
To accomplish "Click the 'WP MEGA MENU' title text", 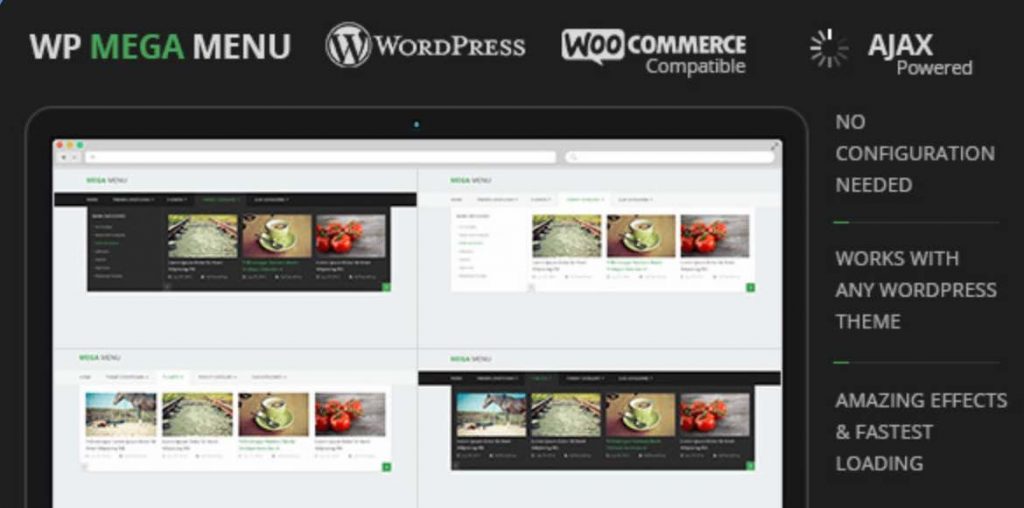I will [160, 46].
